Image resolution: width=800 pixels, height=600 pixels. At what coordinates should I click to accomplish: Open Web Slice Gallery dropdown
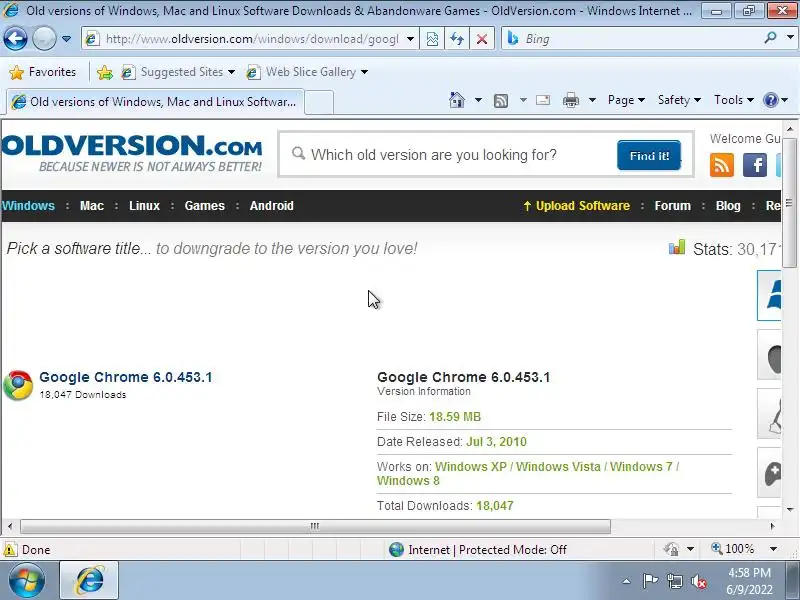click(x=307, y=72)
